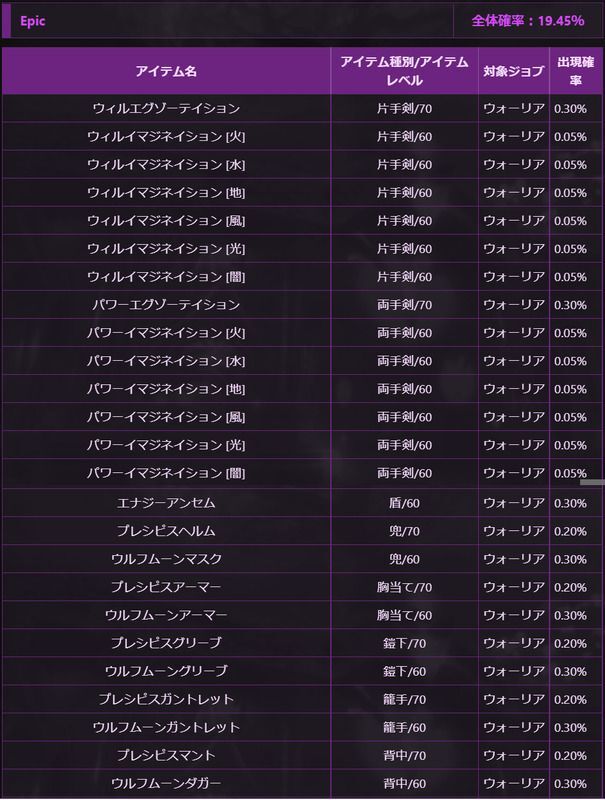Click the Epic section header label
Screen dimensions: 605x800
(33, 21)
